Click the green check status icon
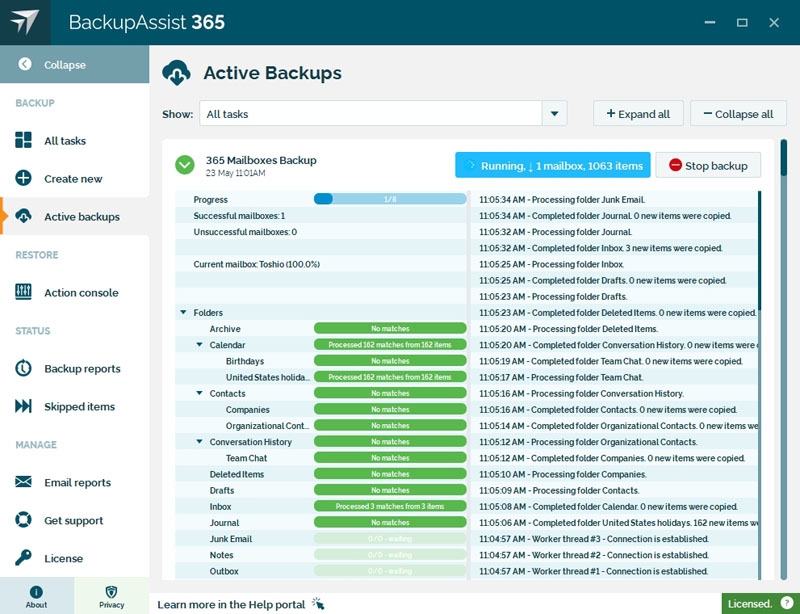The image size is (800, 614). pos(185,165)
